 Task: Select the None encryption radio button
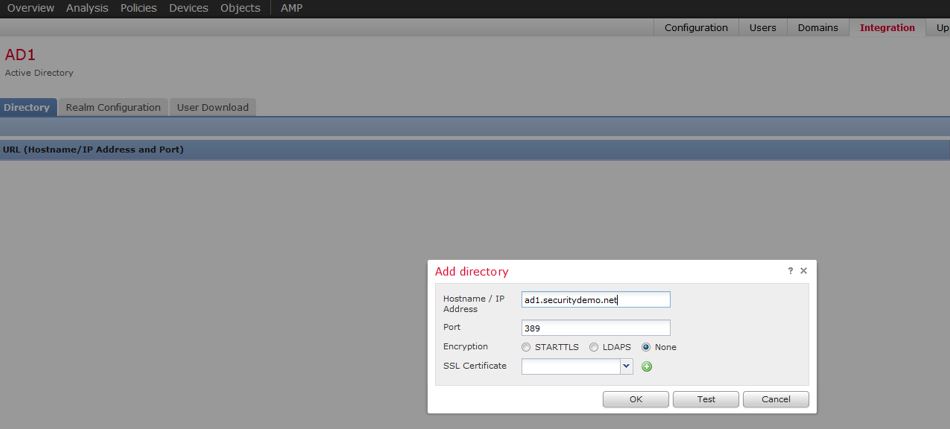pos(646,347)
